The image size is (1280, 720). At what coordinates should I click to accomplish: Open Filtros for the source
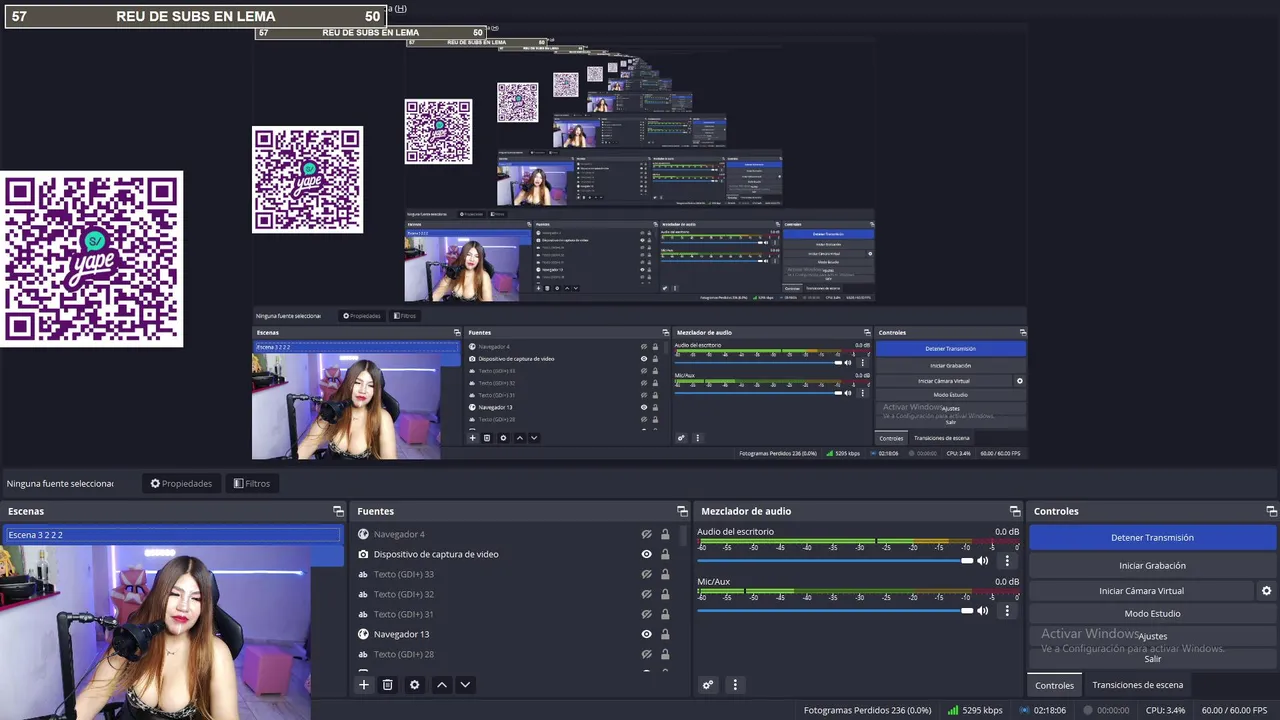click(x=251, y=483)
